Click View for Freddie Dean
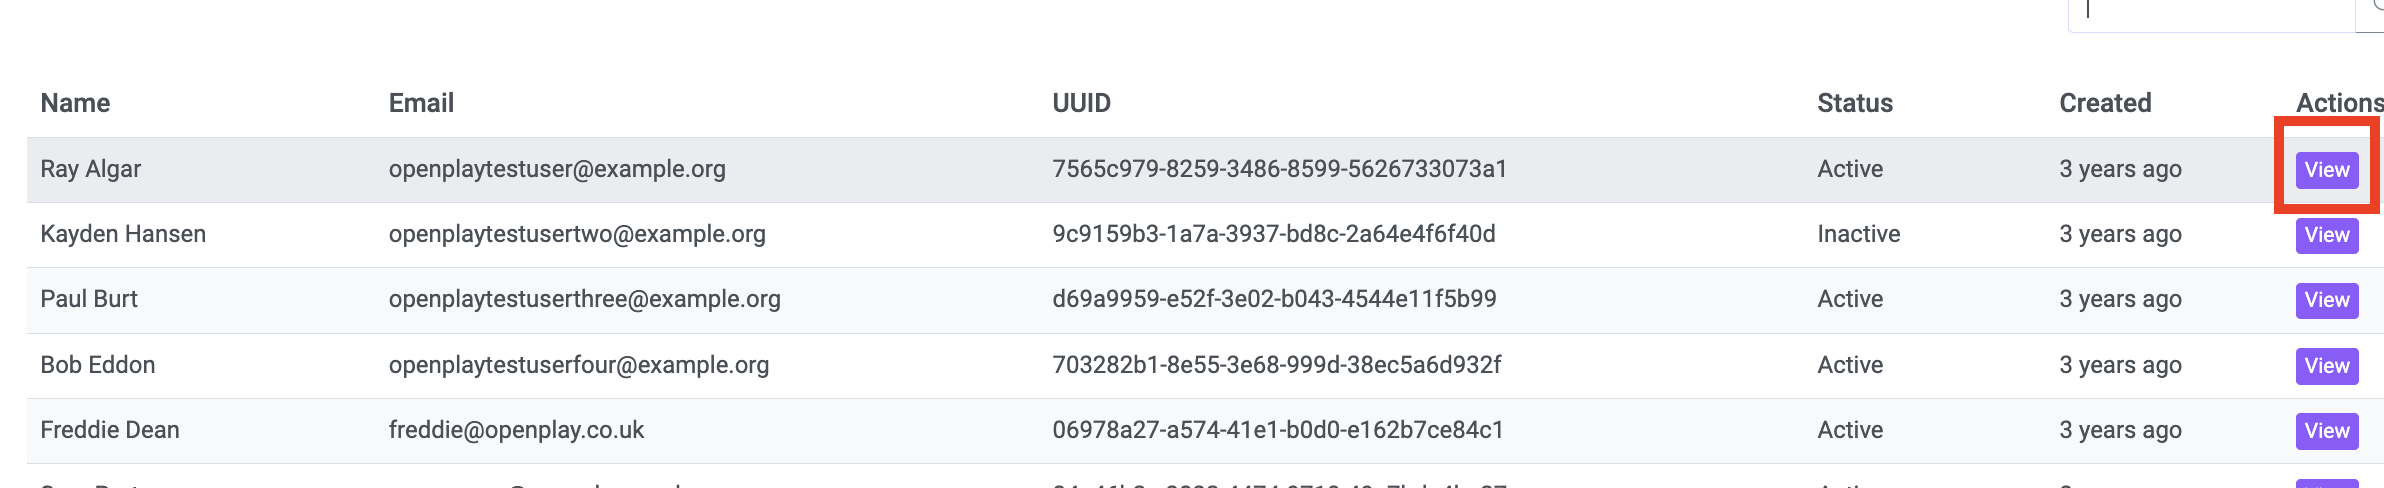This screenshot has width=2384, height=488. pyautogui.click(x=2327, y=431)
